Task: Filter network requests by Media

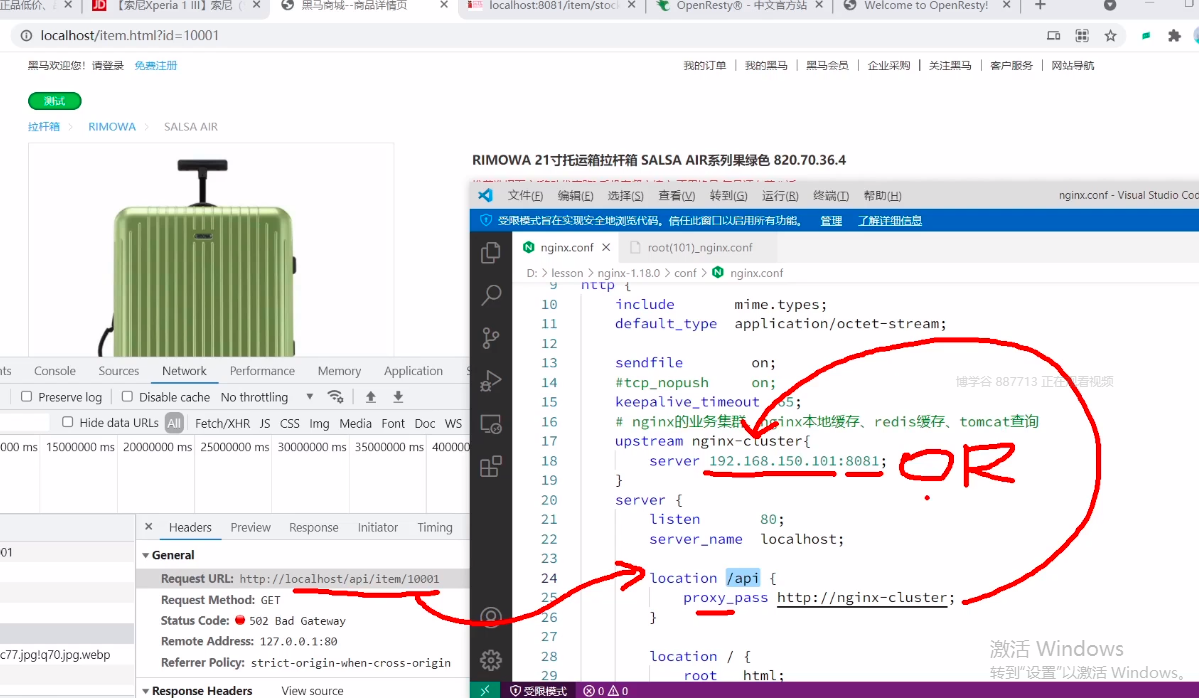Action: click(356, 423)
